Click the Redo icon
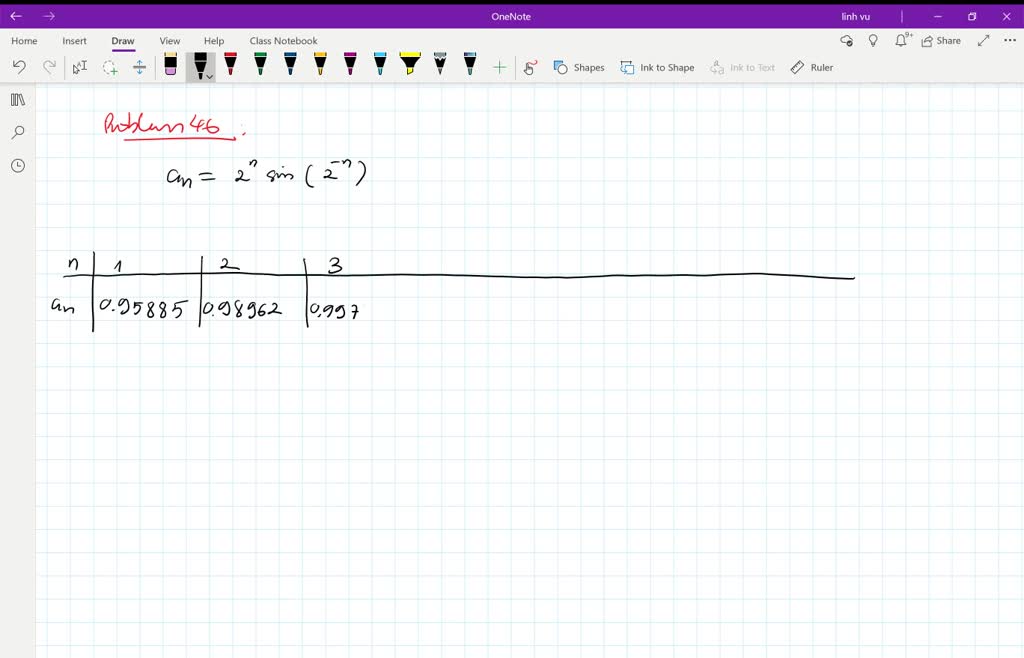Screen dimensions: 1024x658 coord(49,66)
